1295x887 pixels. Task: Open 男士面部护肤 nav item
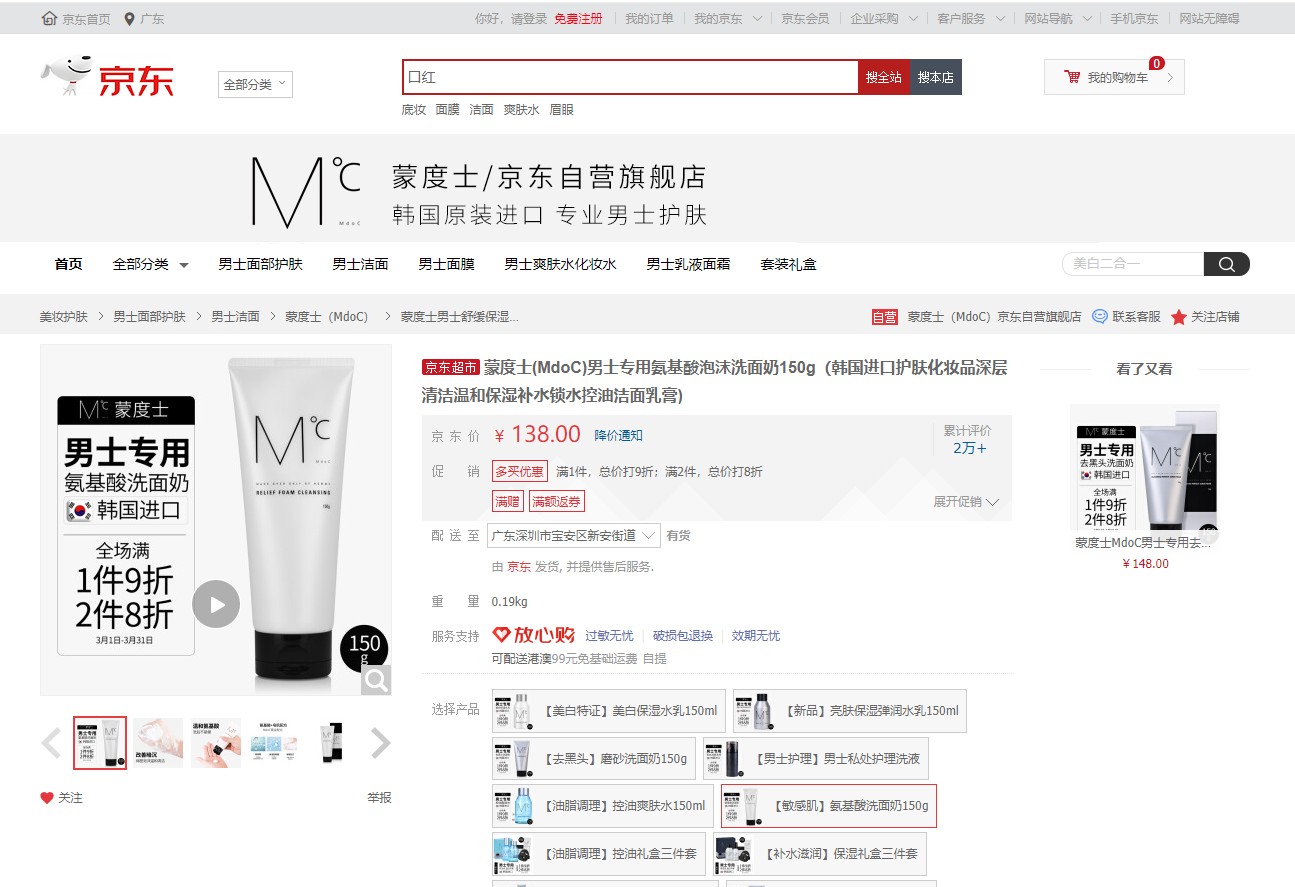(261, 265)
